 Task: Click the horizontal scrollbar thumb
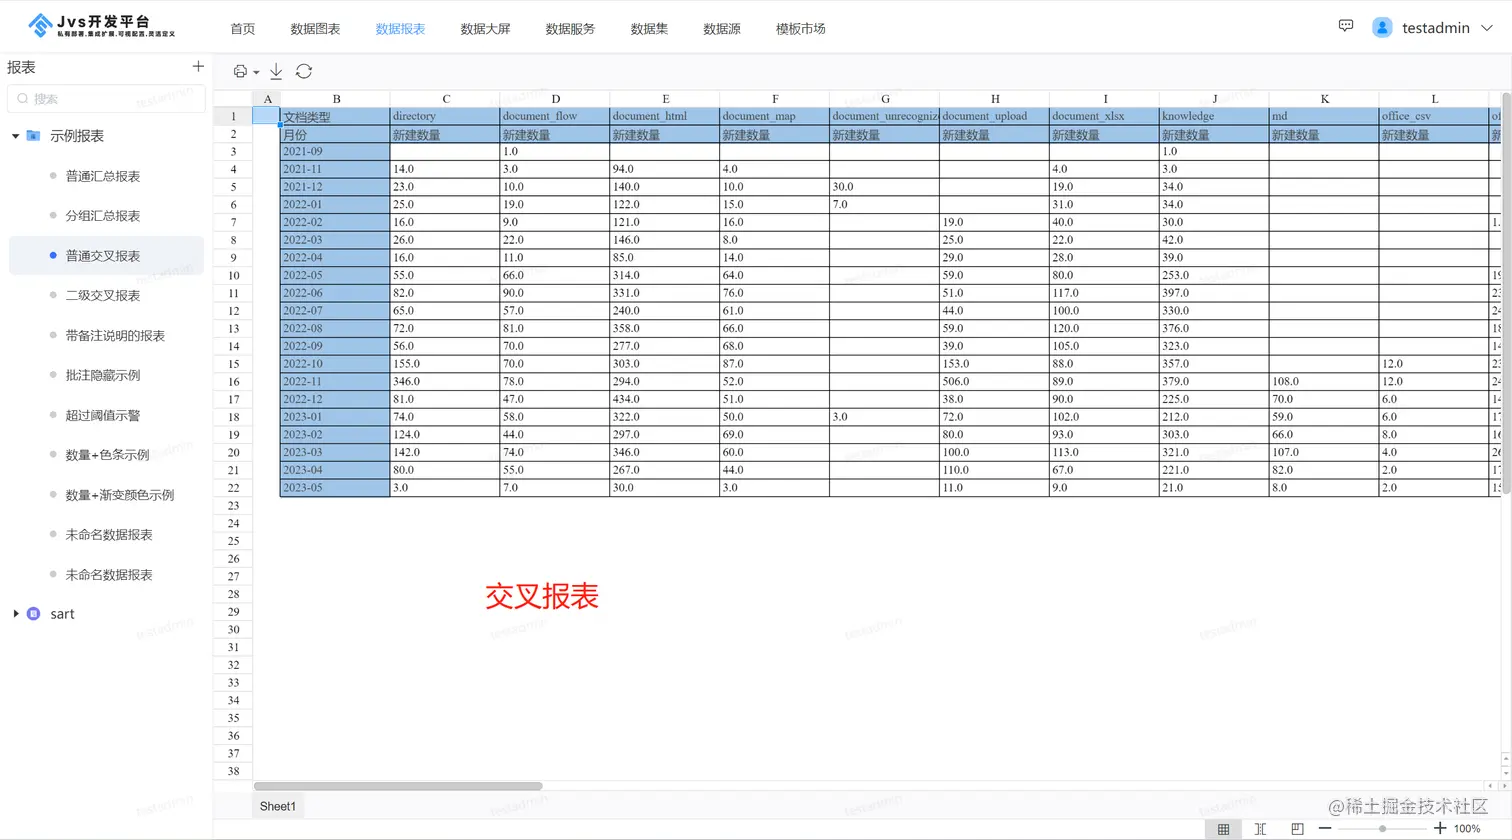398,786
